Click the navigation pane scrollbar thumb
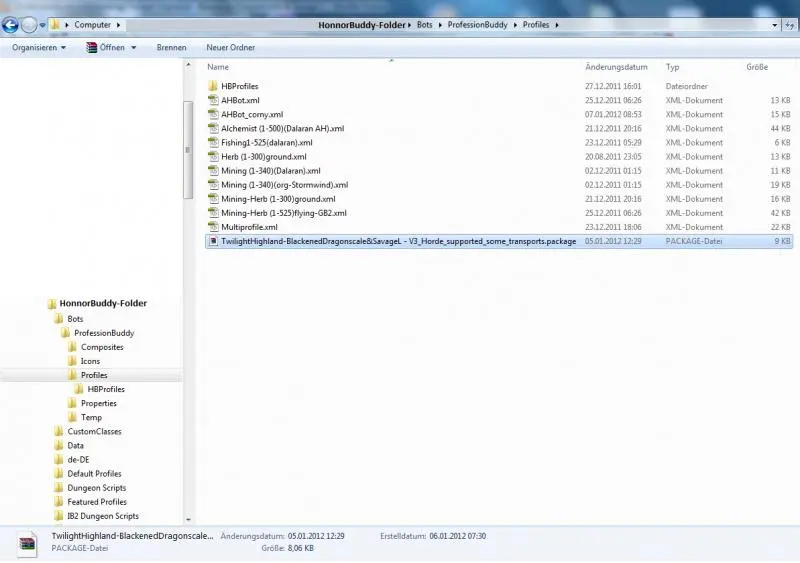The height and width of the screenshot is (563, 800). [x=188, y=150]
